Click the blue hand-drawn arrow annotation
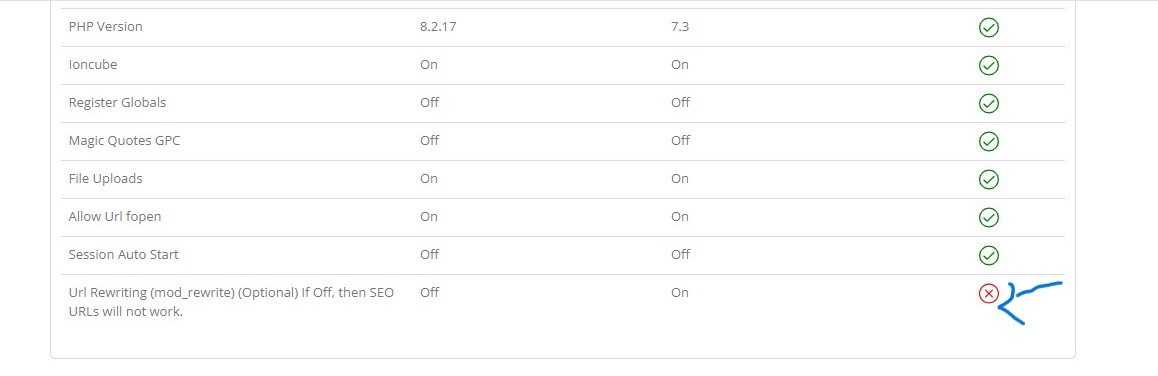The image size is (1158, 376). 1030,303
